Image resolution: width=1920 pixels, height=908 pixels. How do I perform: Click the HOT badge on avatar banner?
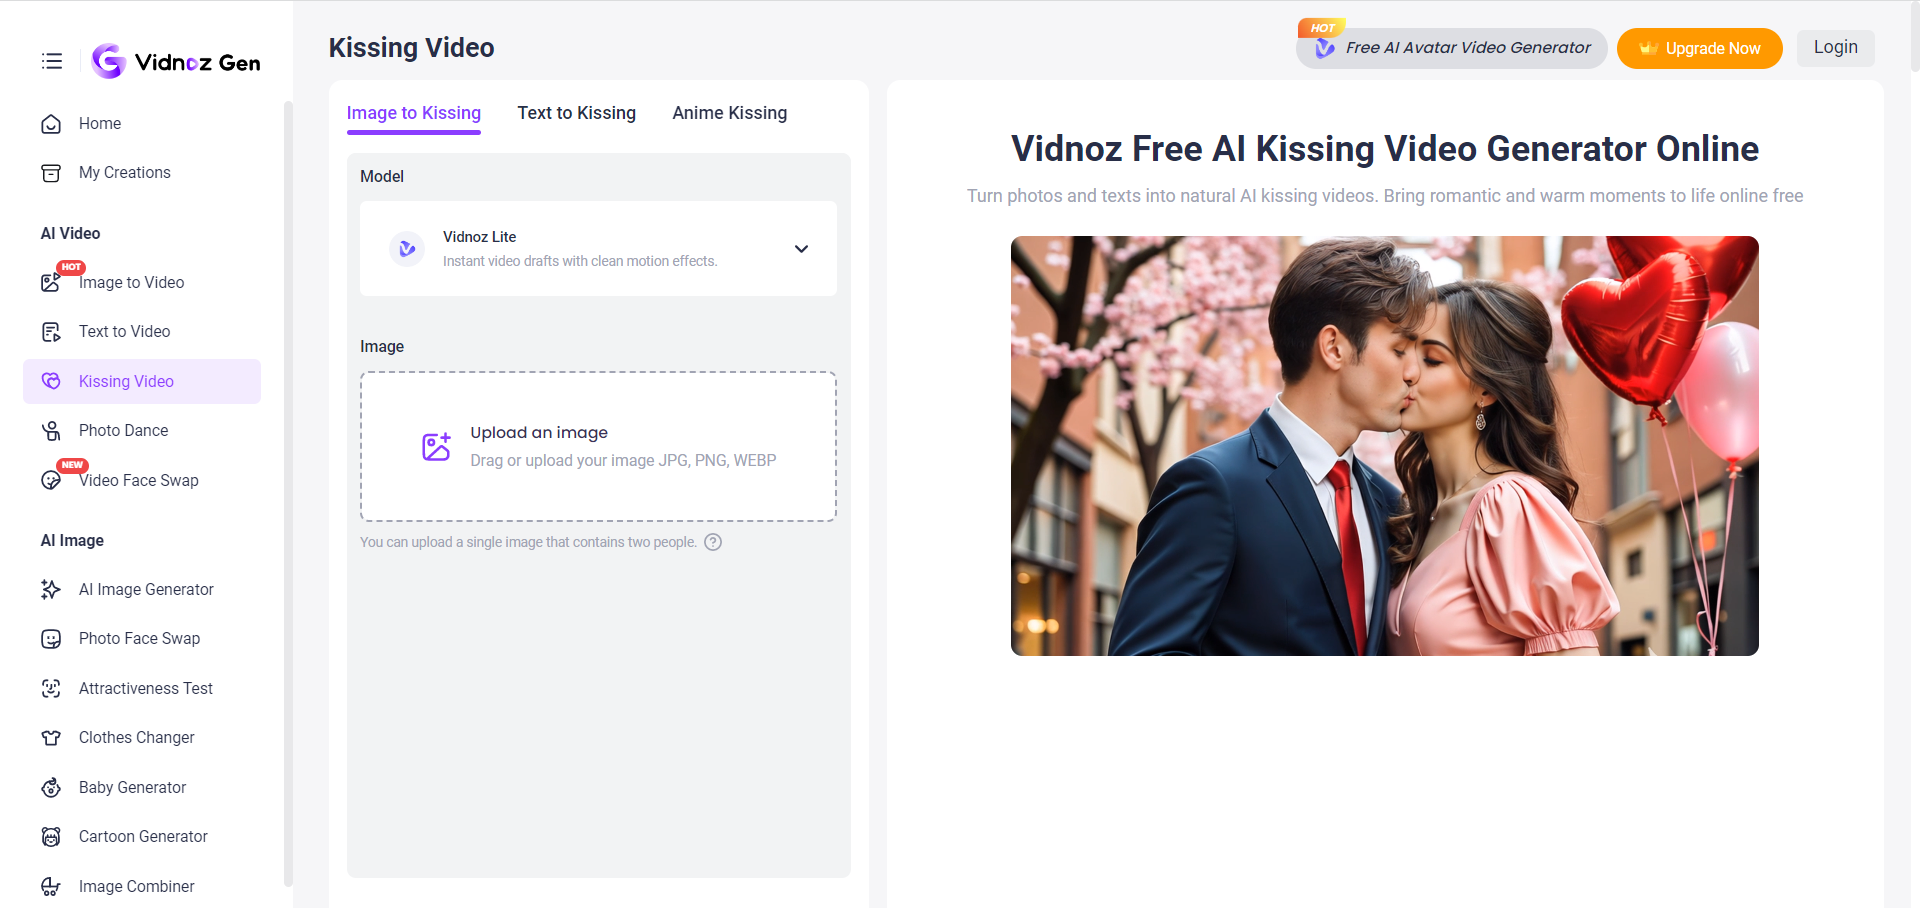tap(1322, 28)
